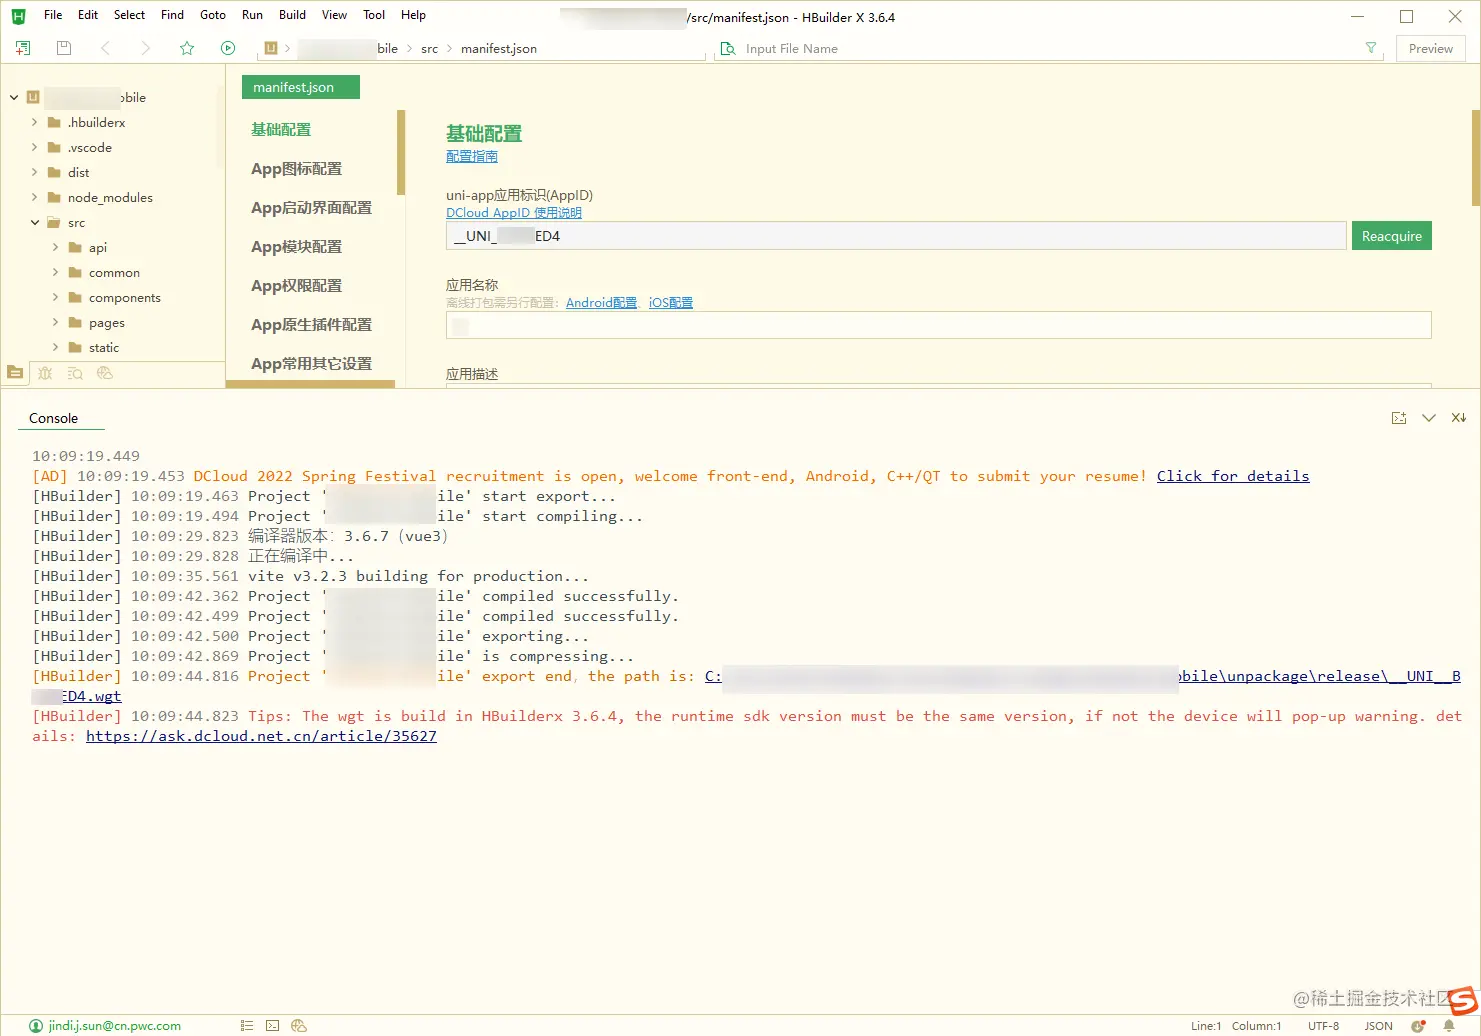Click the filter funnel icon
The width and height of the screenshot is (1481, 1036).
click(x=1371, y=48)
